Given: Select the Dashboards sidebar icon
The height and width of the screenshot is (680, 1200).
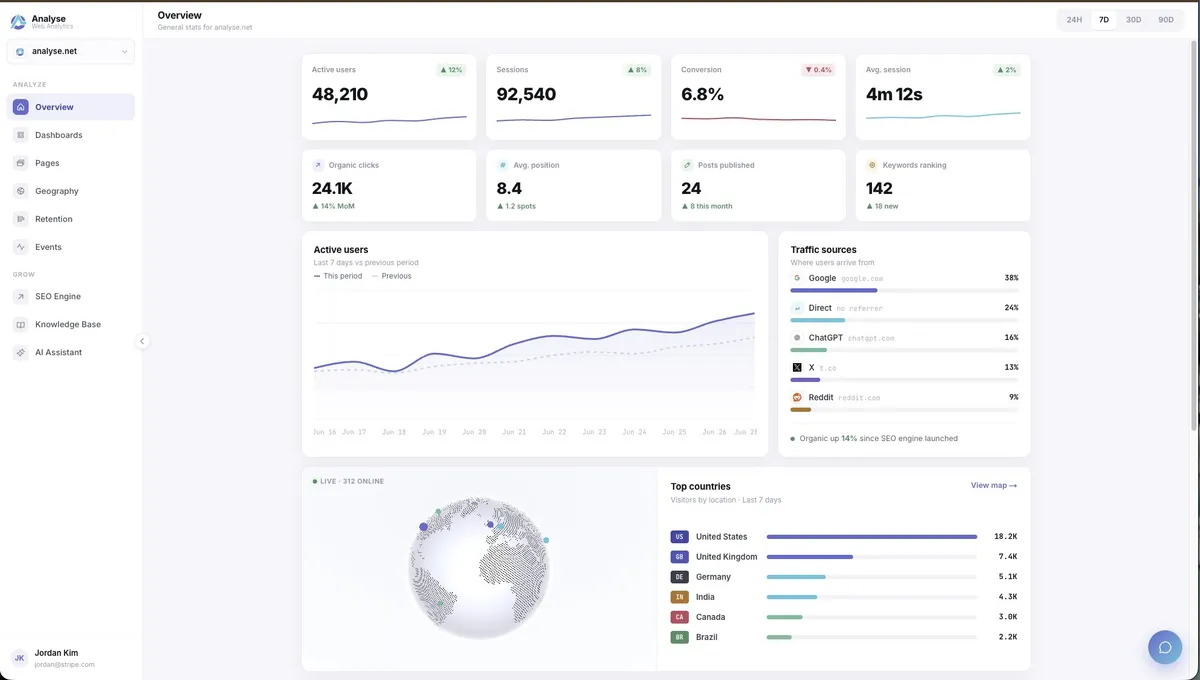Looking at the screenshot, I should tap(21, 135).
